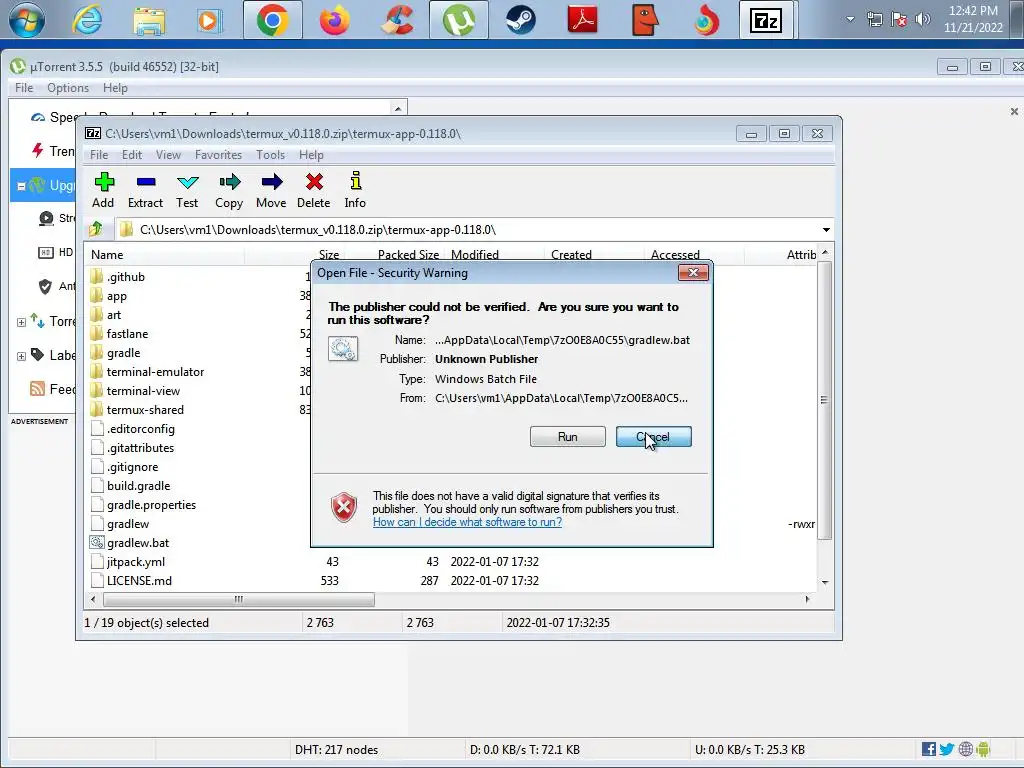1024x768 pixels.
Task: Select the termux-shared folder
Action: 145,409
